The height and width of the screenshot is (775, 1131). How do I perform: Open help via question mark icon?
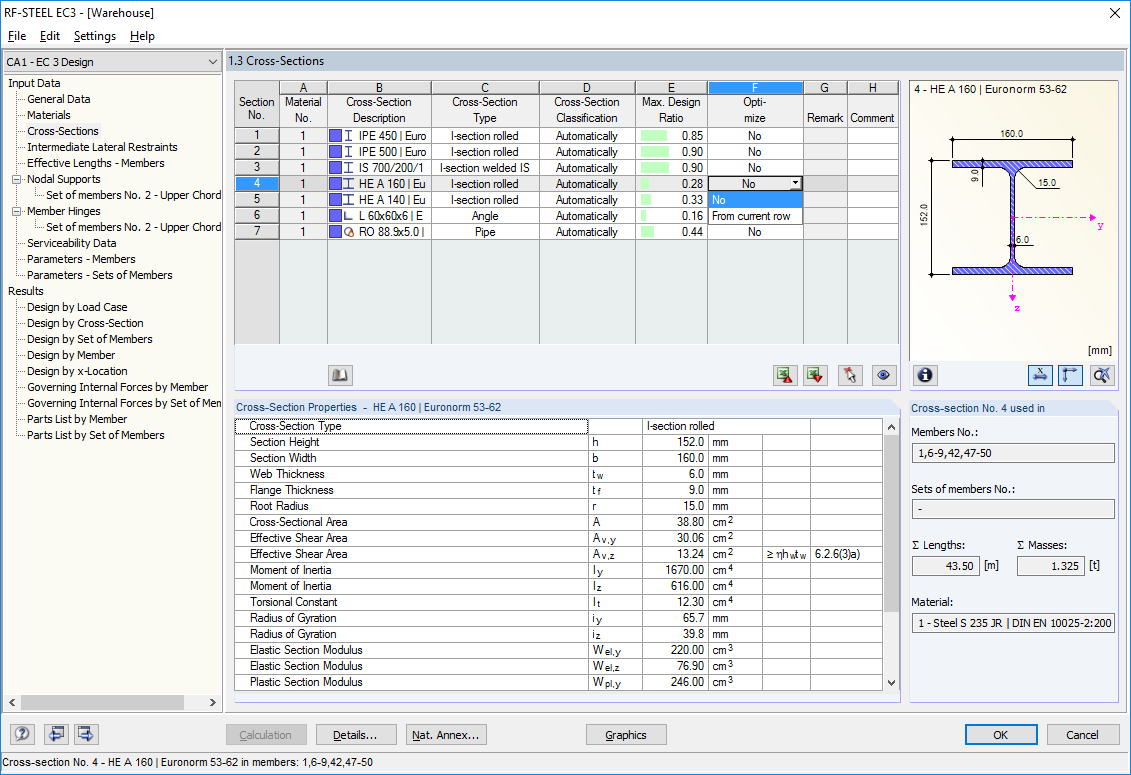pyautogui.click(x=22, y=735)
